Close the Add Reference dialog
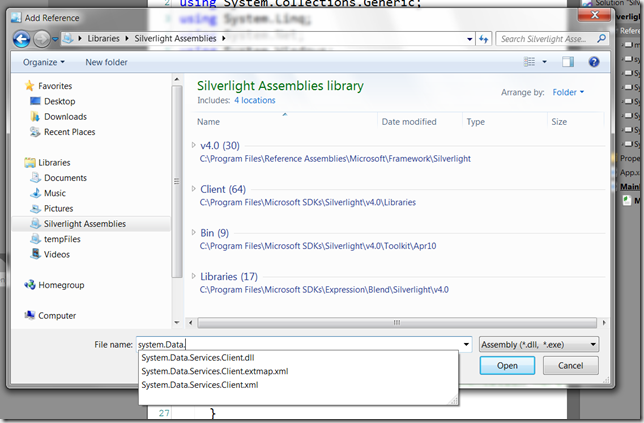The height and width of the screenshot is (423, 644). 594,15
